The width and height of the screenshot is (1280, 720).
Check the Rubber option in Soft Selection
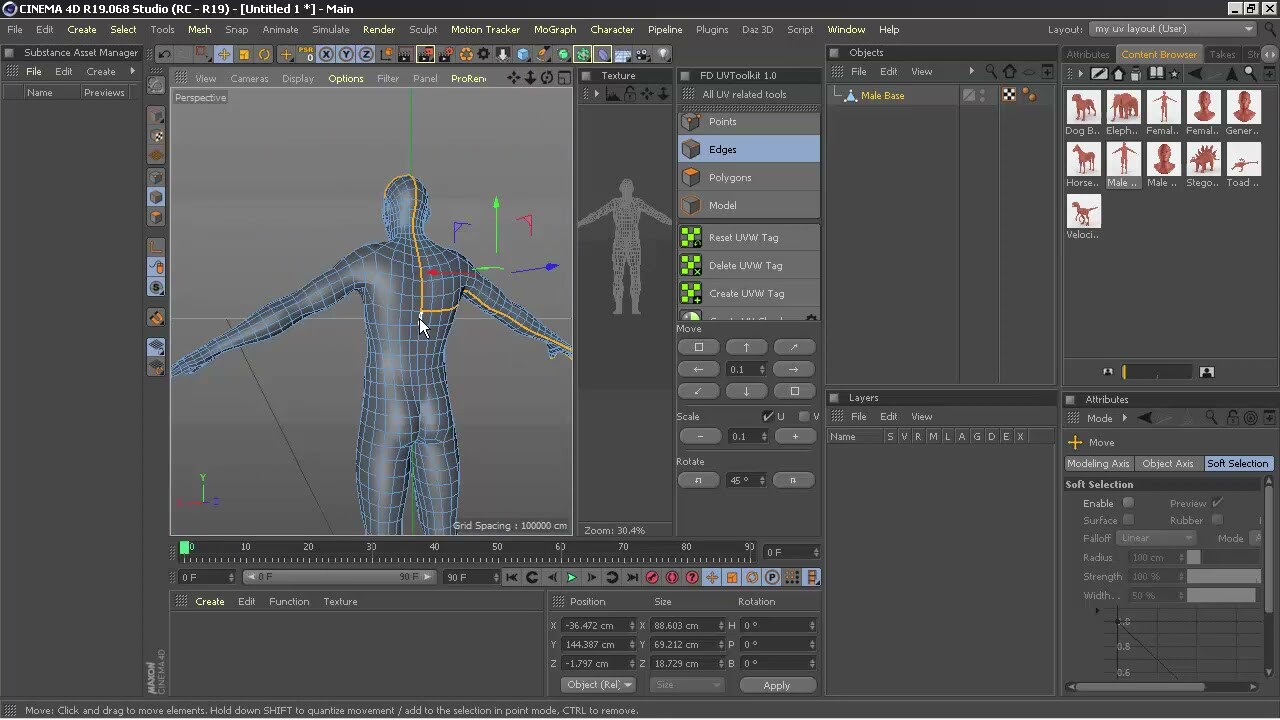click(1217, 520)
